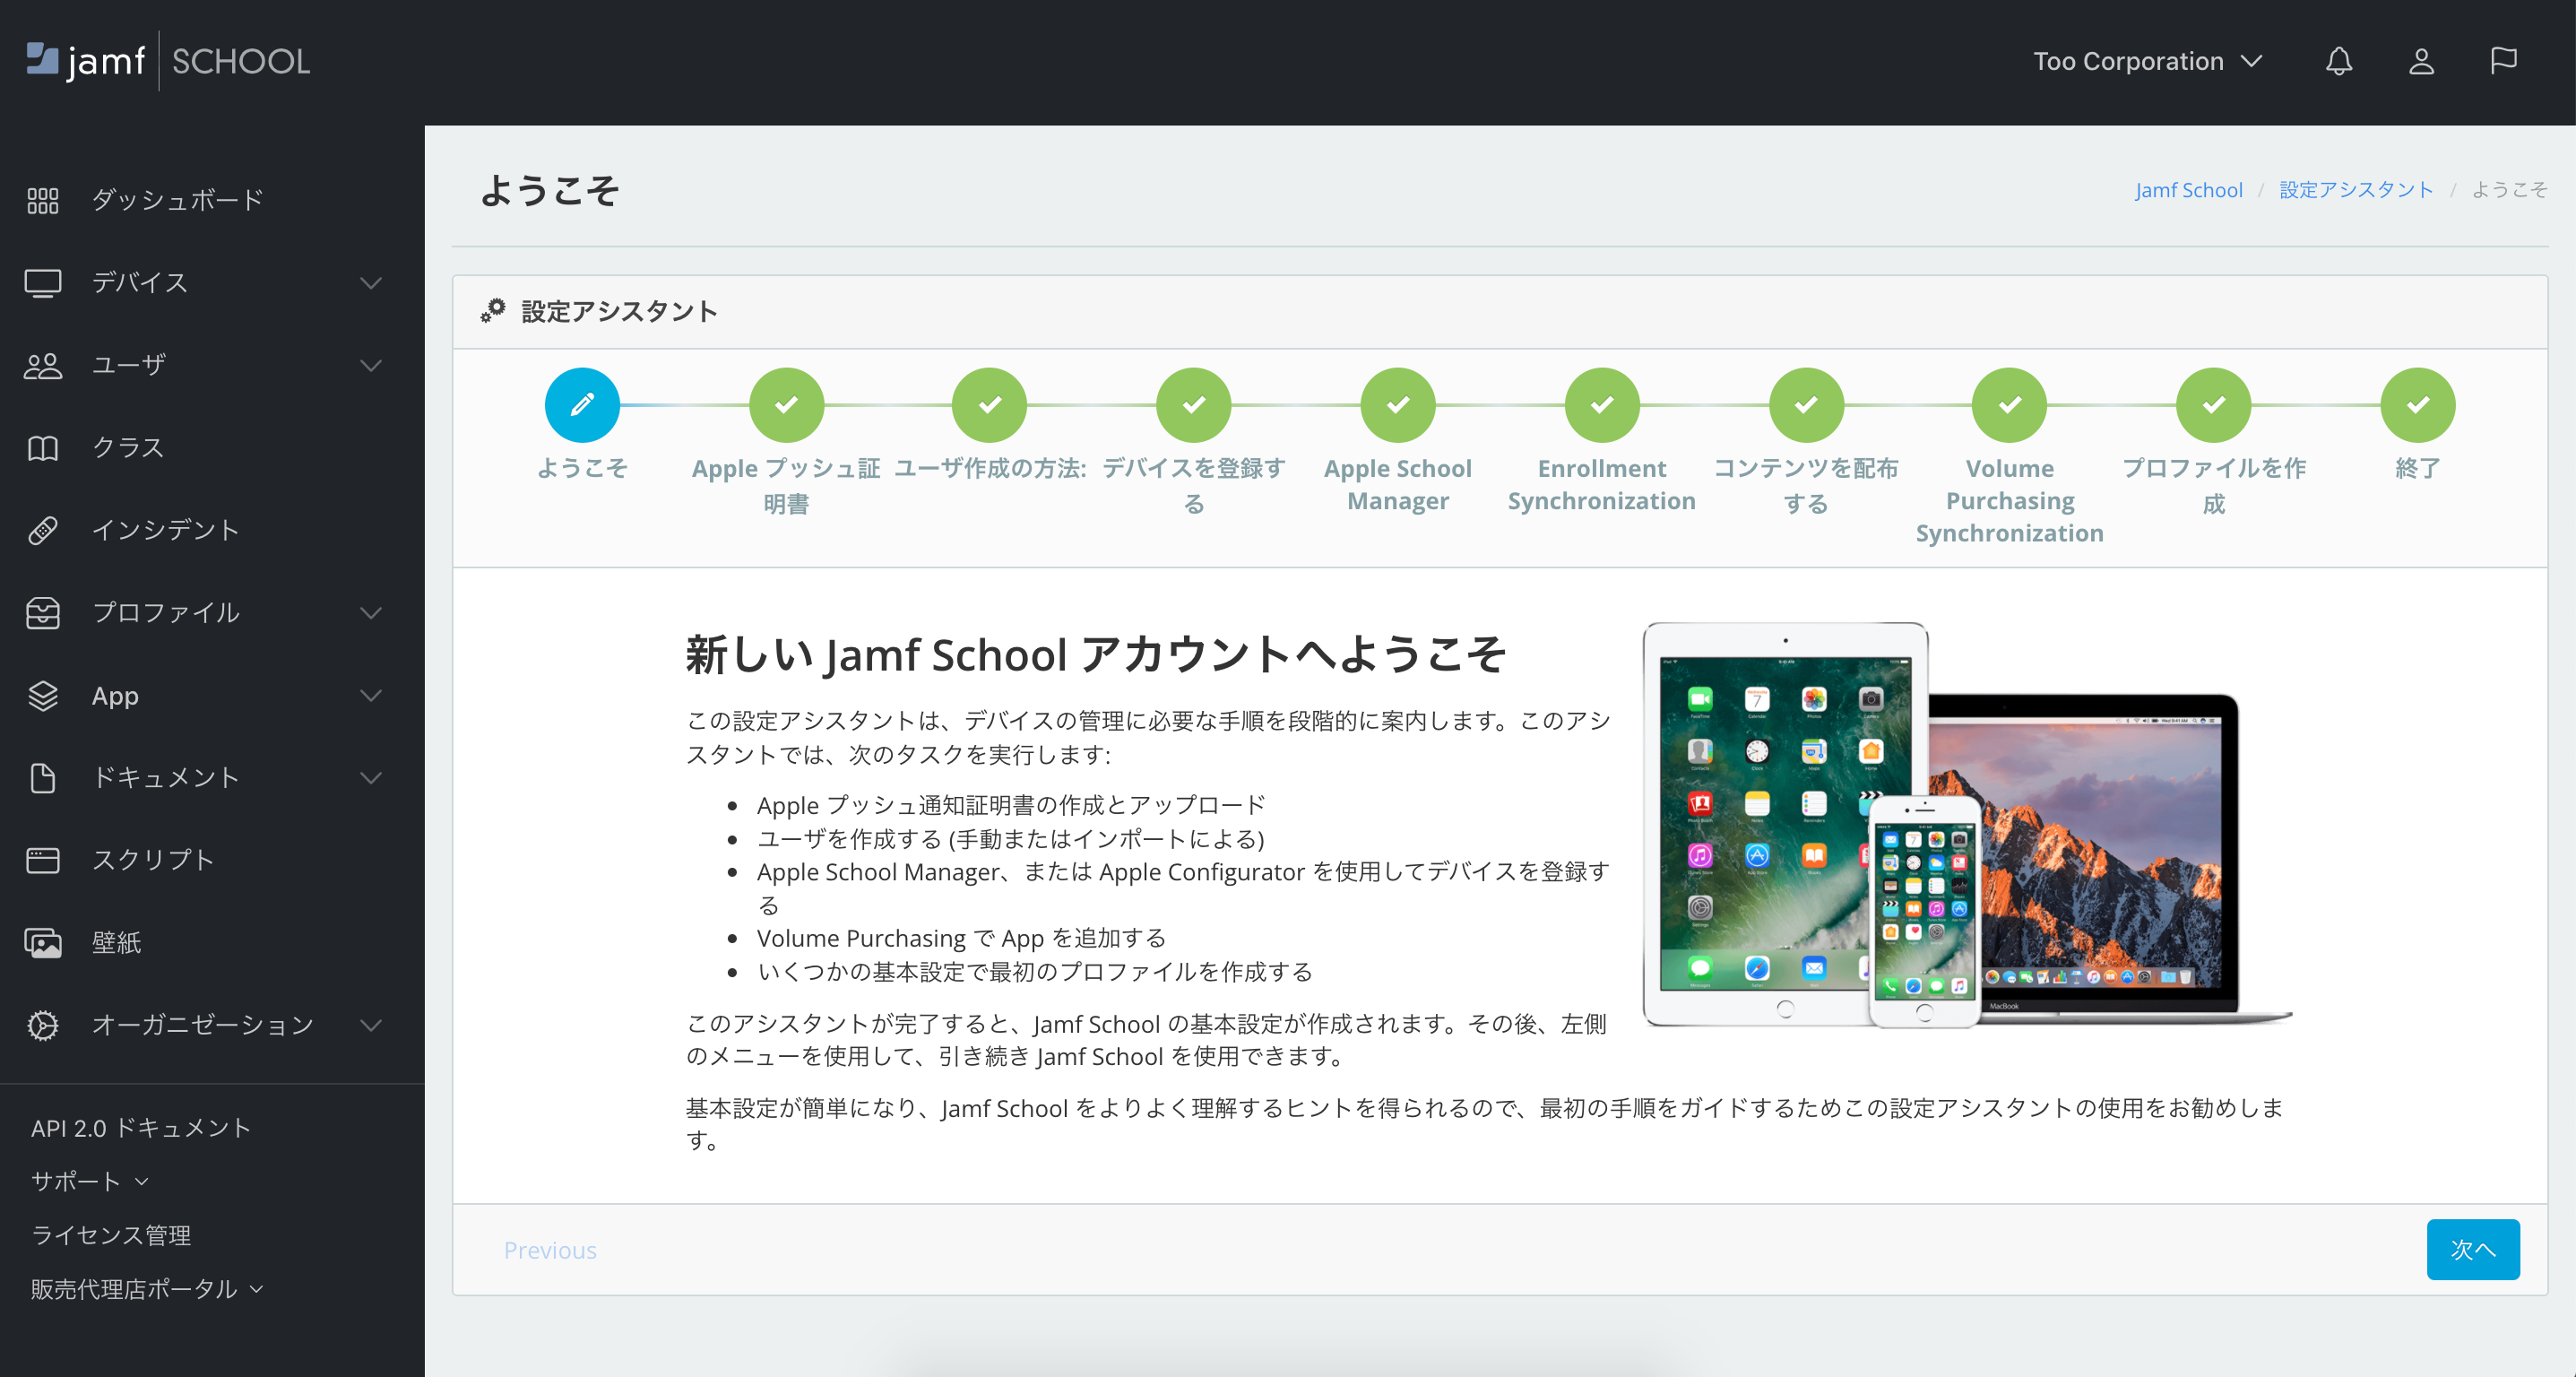Viewport: 2576px width, 1377px height.
Task: Click the Enrollment Synchronization step checkmark
Action: pyautogui.click(x=1602, y=404)
